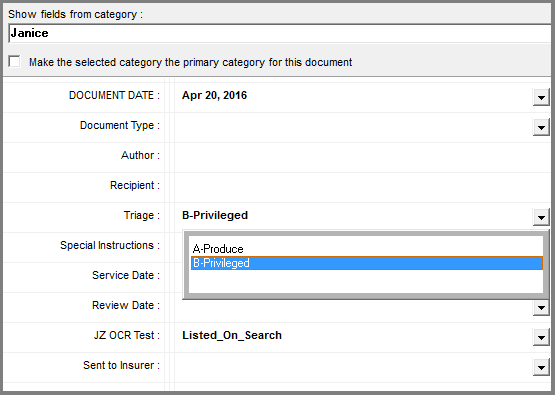Open the Document Type dropdown arrow

click(541, 127)
